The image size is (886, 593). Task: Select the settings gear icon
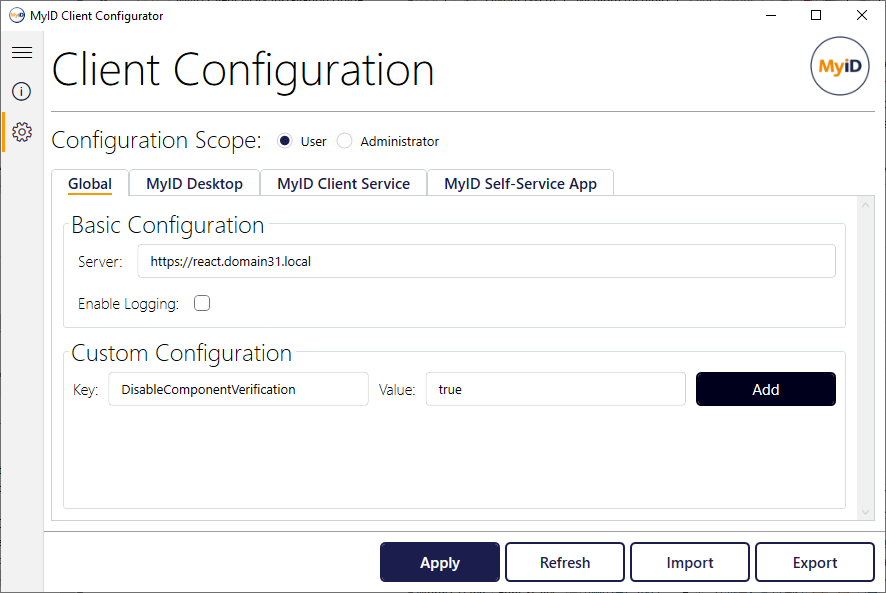pos(22,132)
